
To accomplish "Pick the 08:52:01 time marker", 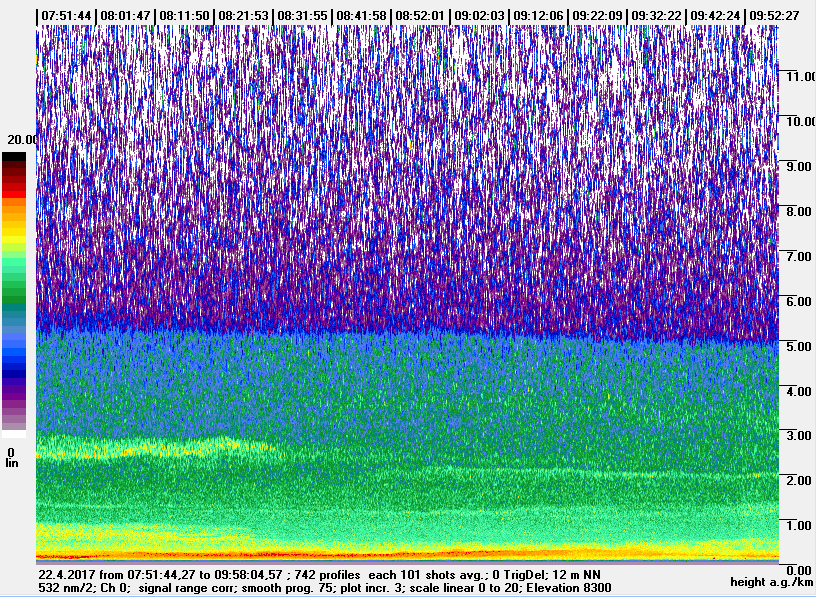I will coord(420,16).
